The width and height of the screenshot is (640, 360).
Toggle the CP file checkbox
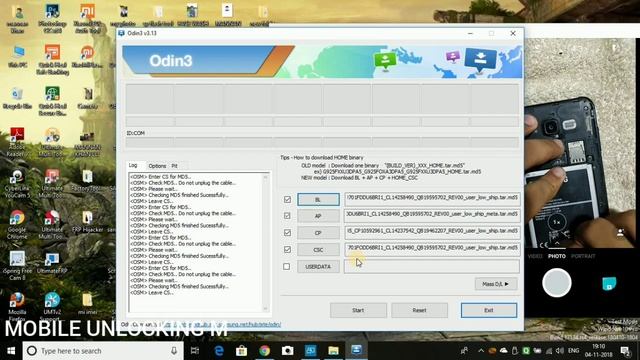[x=287, y=233]
